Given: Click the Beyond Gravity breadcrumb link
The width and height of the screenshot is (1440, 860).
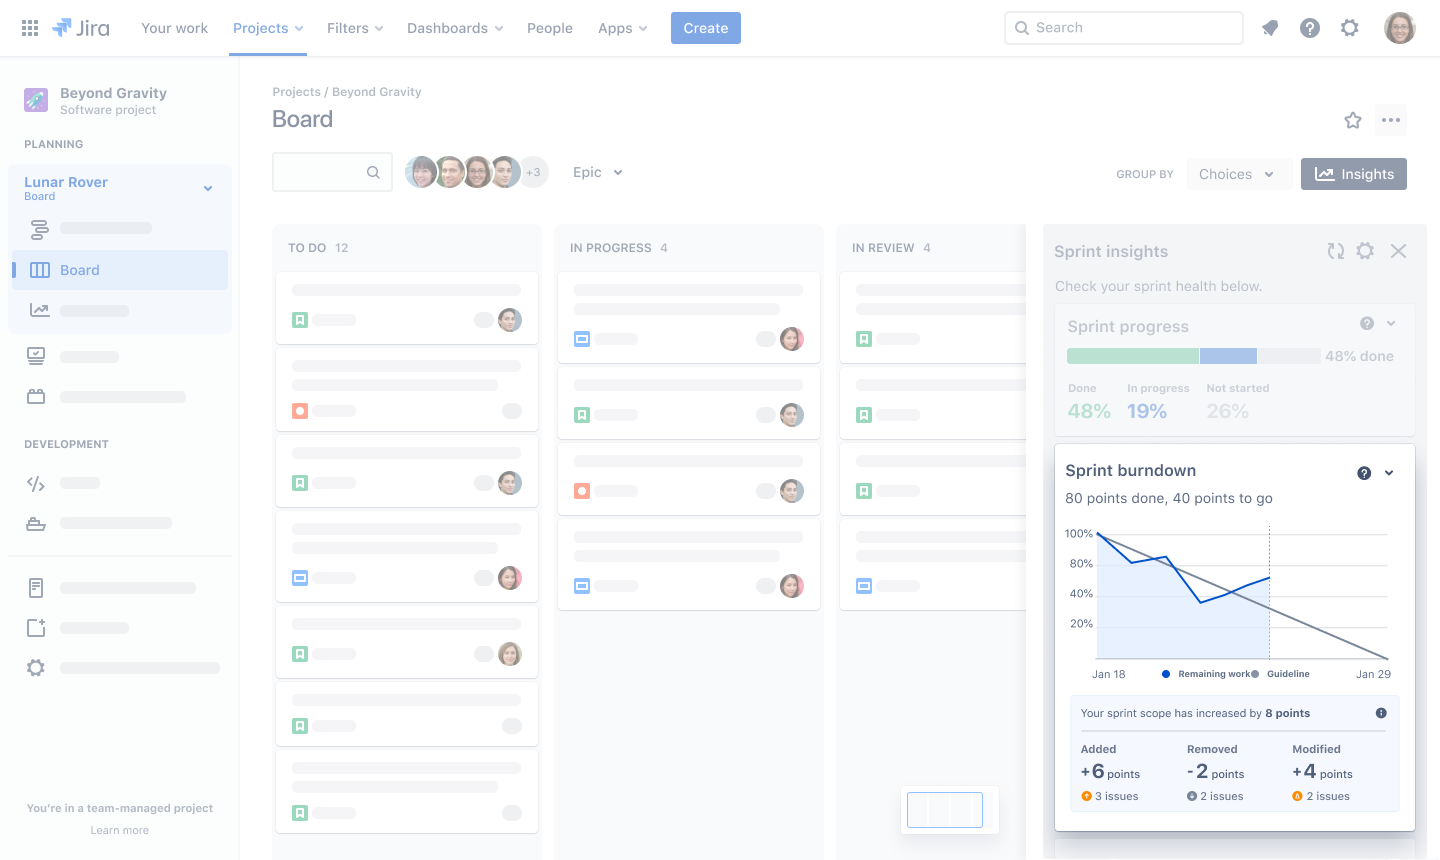Looking at the screenshot, I should pyautogui.click(x=377, y=92).
